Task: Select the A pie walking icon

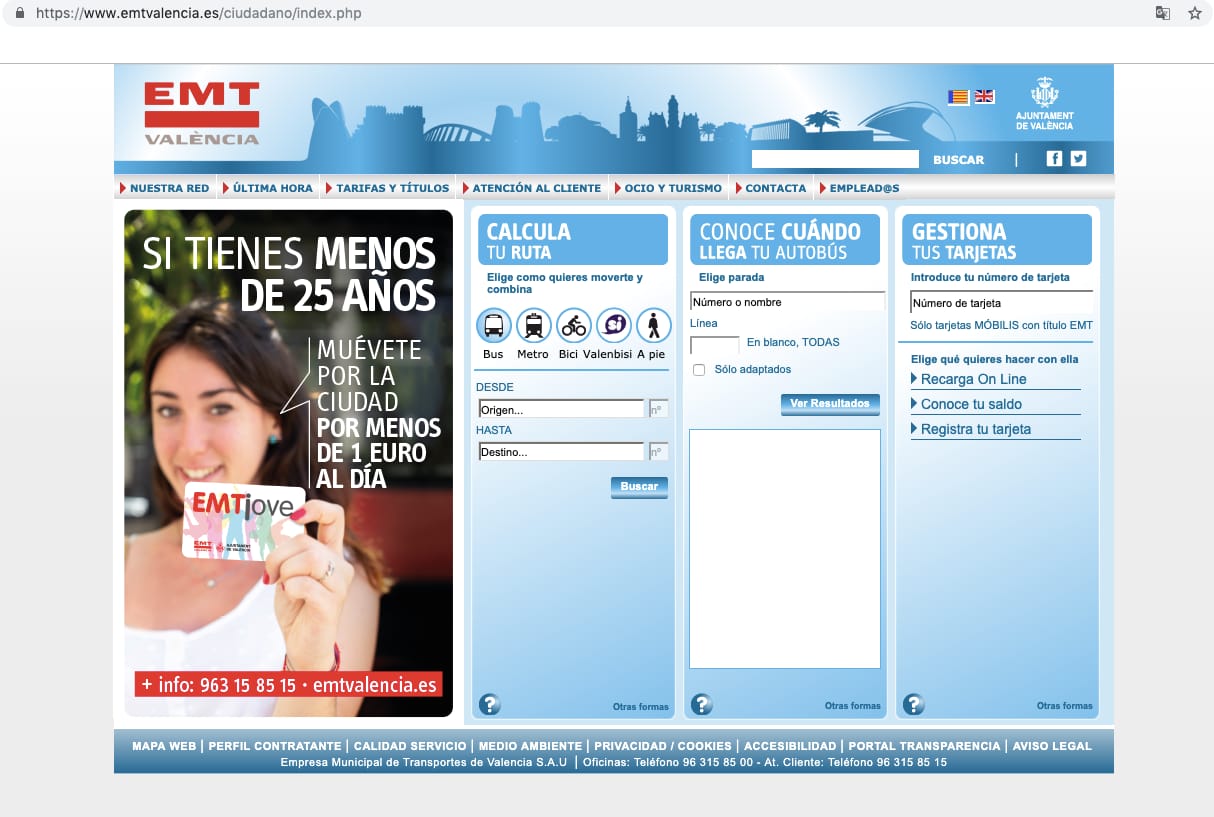Action: pos(653,326)
